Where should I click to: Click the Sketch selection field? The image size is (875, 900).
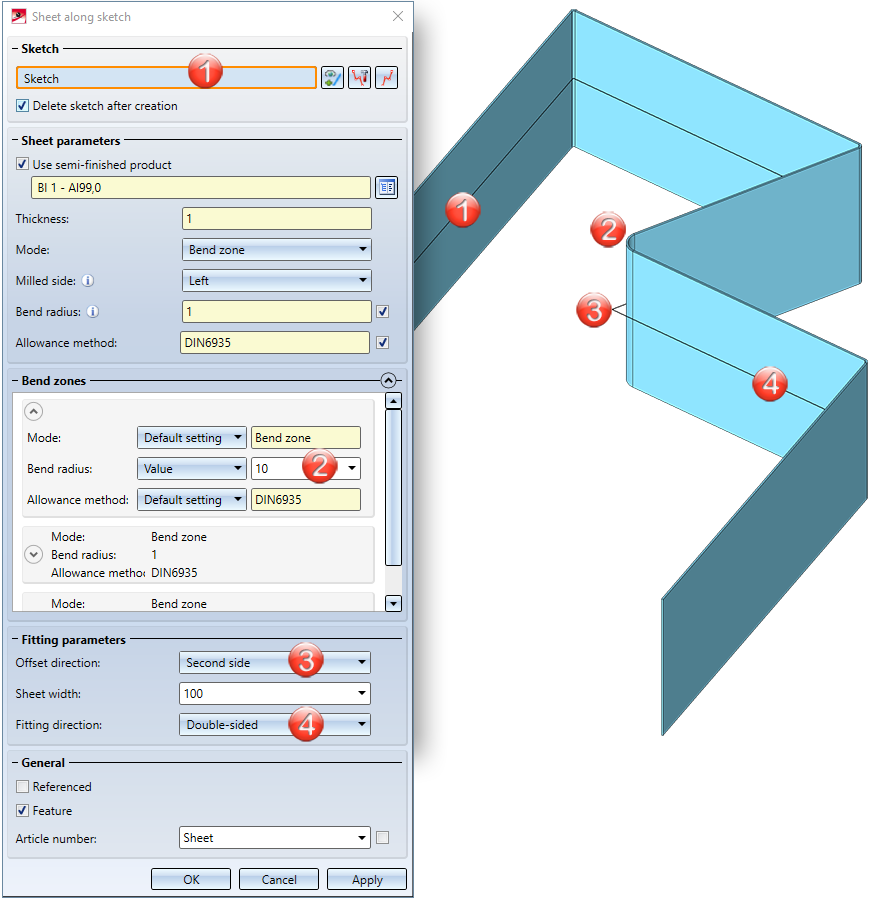pos(167,77)
